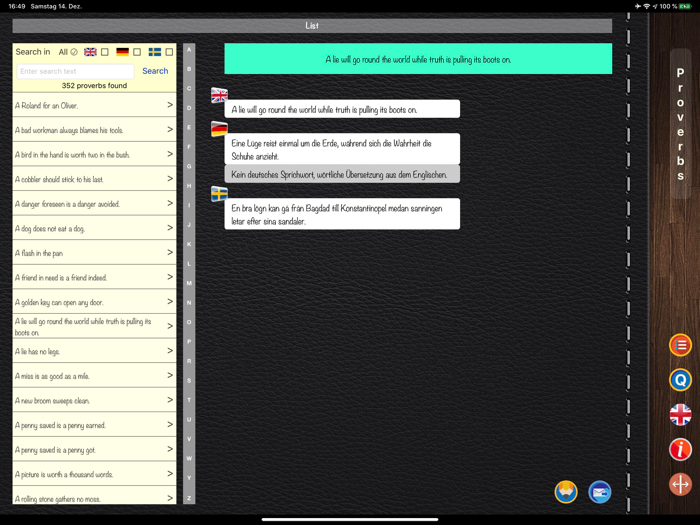
Task: Tap the 16:49 clock in status bar
Action: [x=17, y=6]
